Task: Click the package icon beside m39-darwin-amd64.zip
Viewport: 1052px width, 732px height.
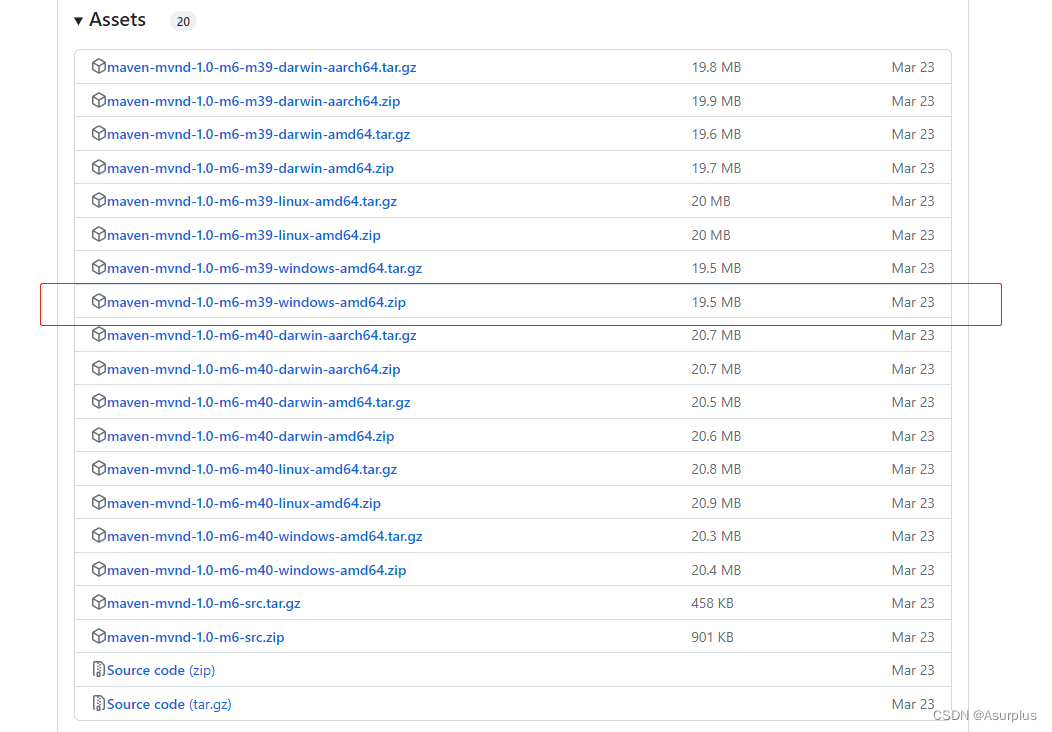Action: [99, 167]
